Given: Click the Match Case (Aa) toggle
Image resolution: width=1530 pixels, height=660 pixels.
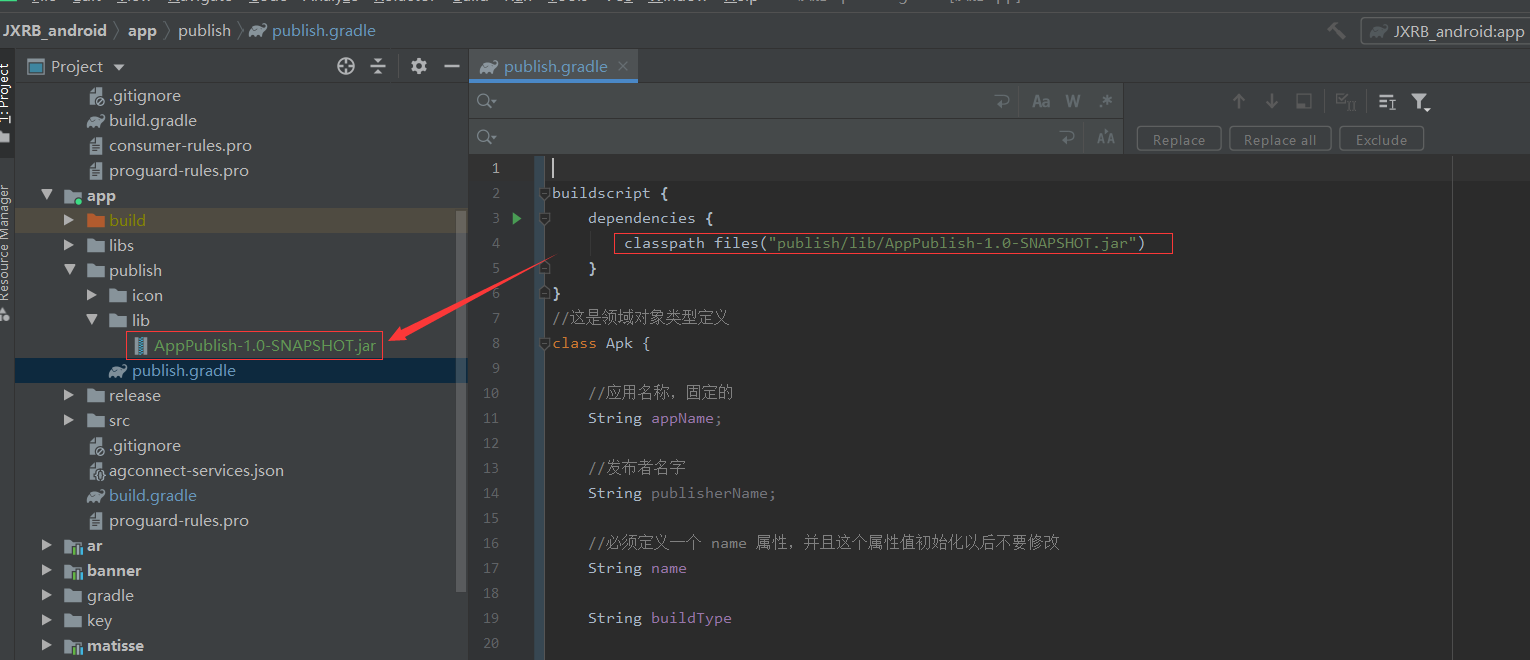Looking at the screenshot, I should click(x=1041, y=101).
